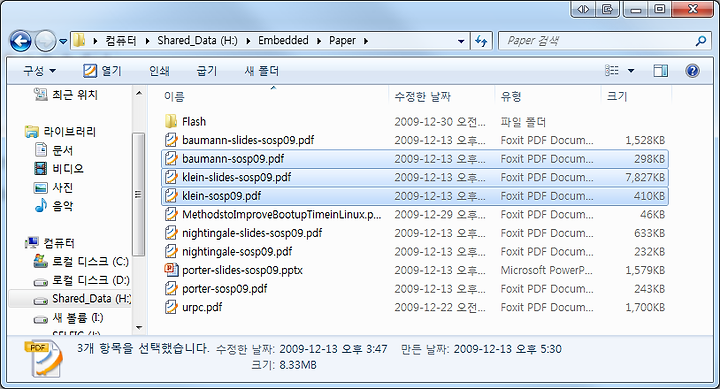Go back with the Back arrow button
The height and width of the screenshot is (389, 720).
click(x=21, y=41)
